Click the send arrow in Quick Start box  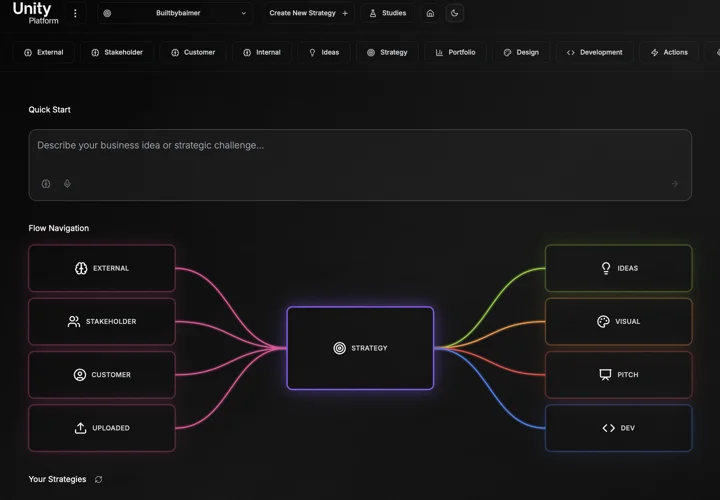coord(675,184)
